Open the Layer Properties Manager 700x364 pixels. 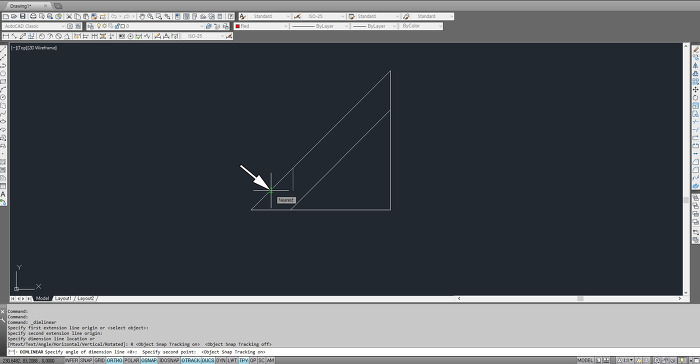pyautogui.click(x=91, y=26)
